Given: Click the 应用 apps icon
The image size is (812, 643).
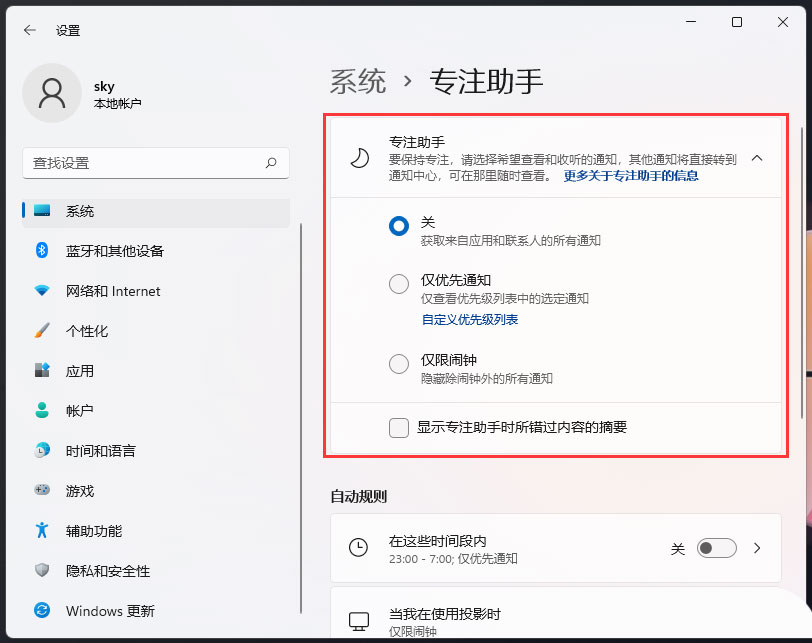Looking at the screenshot, I should pos(42,370).
